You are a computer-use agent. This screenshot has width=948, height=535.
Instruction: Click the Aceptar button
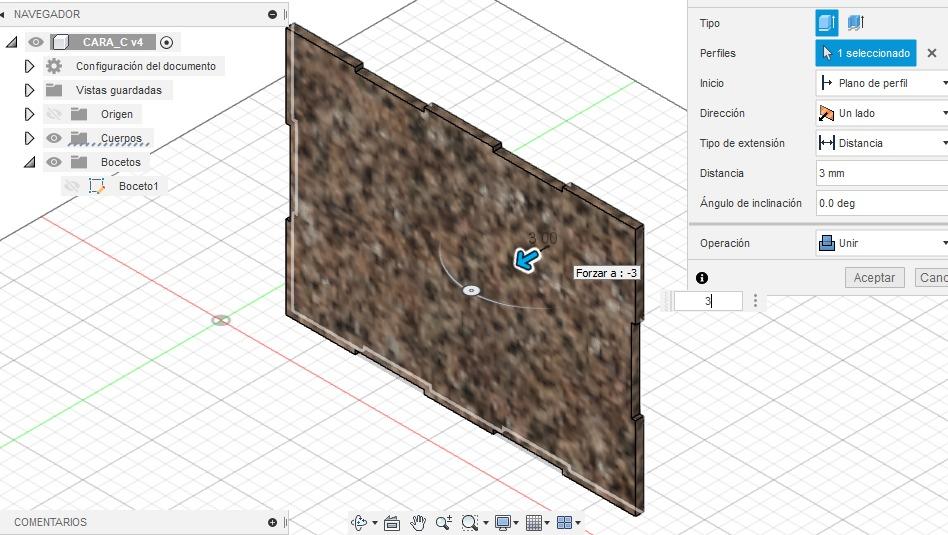click(874, 277)
